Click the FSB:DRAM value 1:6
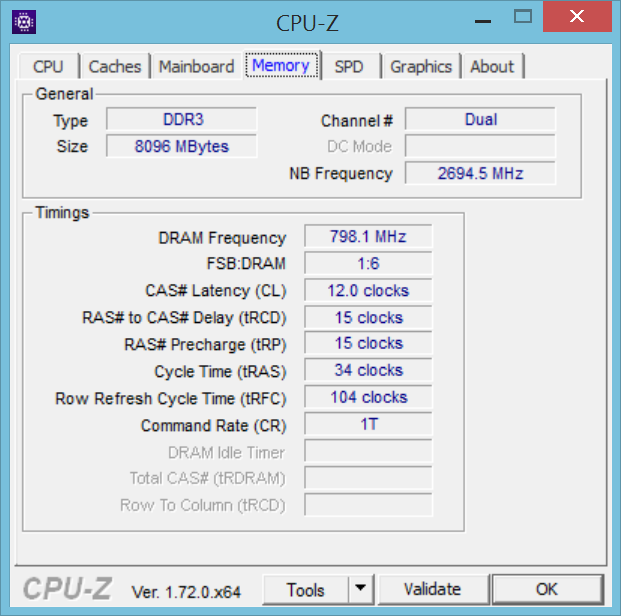Viewport: 621px width, 616px height. pyautogui.click(x=368, y=263)
